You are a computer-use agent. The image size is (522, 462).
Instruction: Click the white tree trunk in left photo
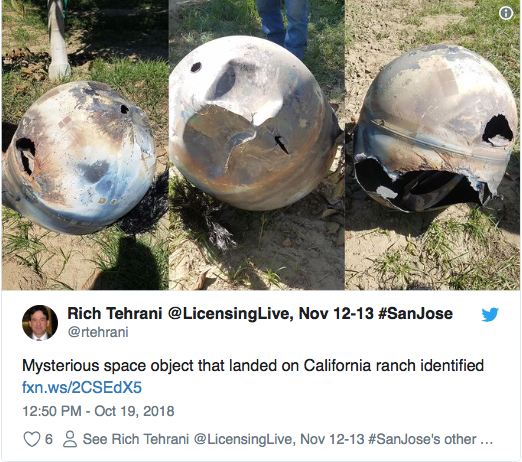[58, 38]
